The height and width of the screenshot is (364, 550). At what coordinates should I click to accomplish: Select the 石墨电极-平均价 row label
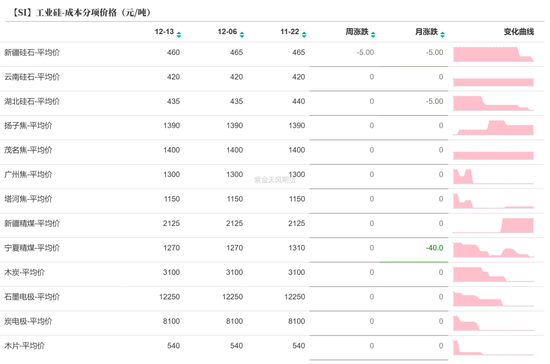[32, 297]
